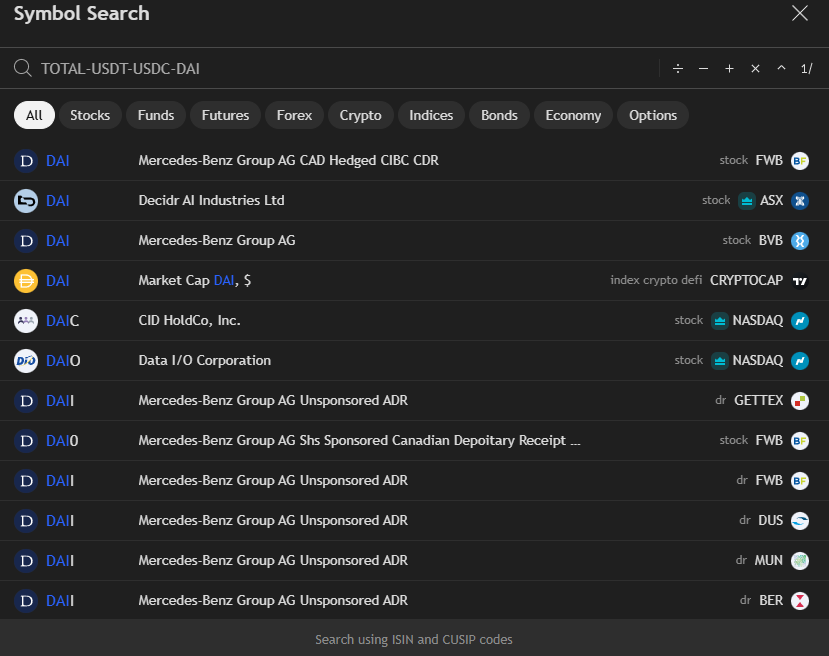This screenshot has height=656, width=829.
Task: Show the Economy category results
Action: pyautogui.click(x=573, y=115)
